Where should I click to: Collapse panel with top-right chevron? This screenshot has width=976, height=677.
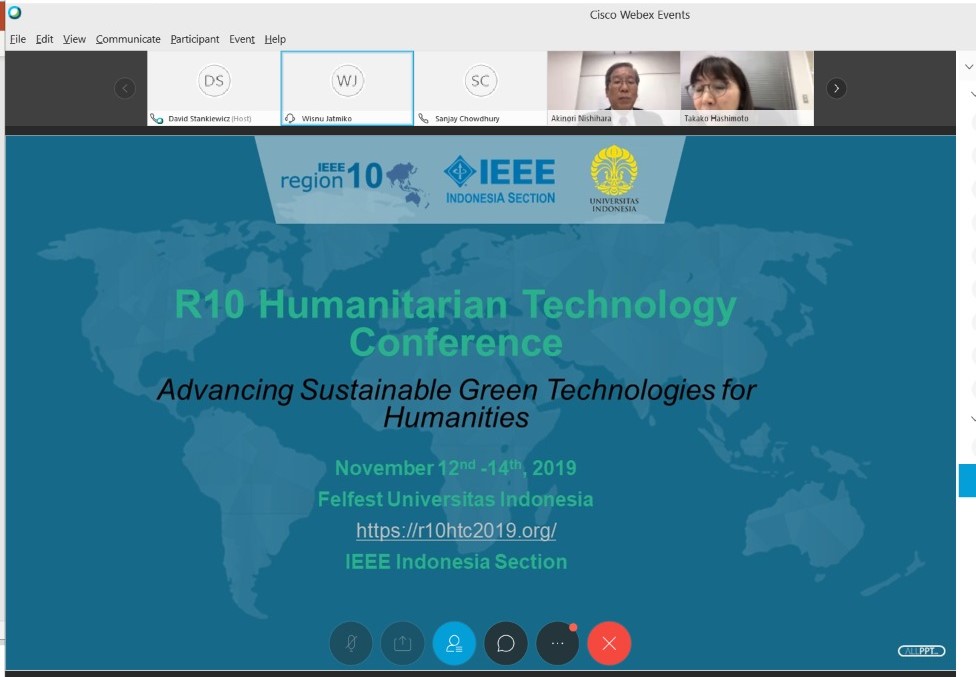(x=969, y=67)
